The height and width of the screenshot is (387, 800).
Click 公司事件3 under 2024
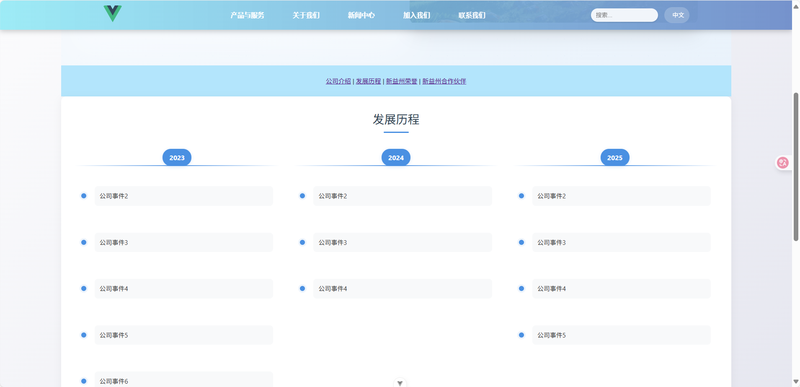coord(403,242)
